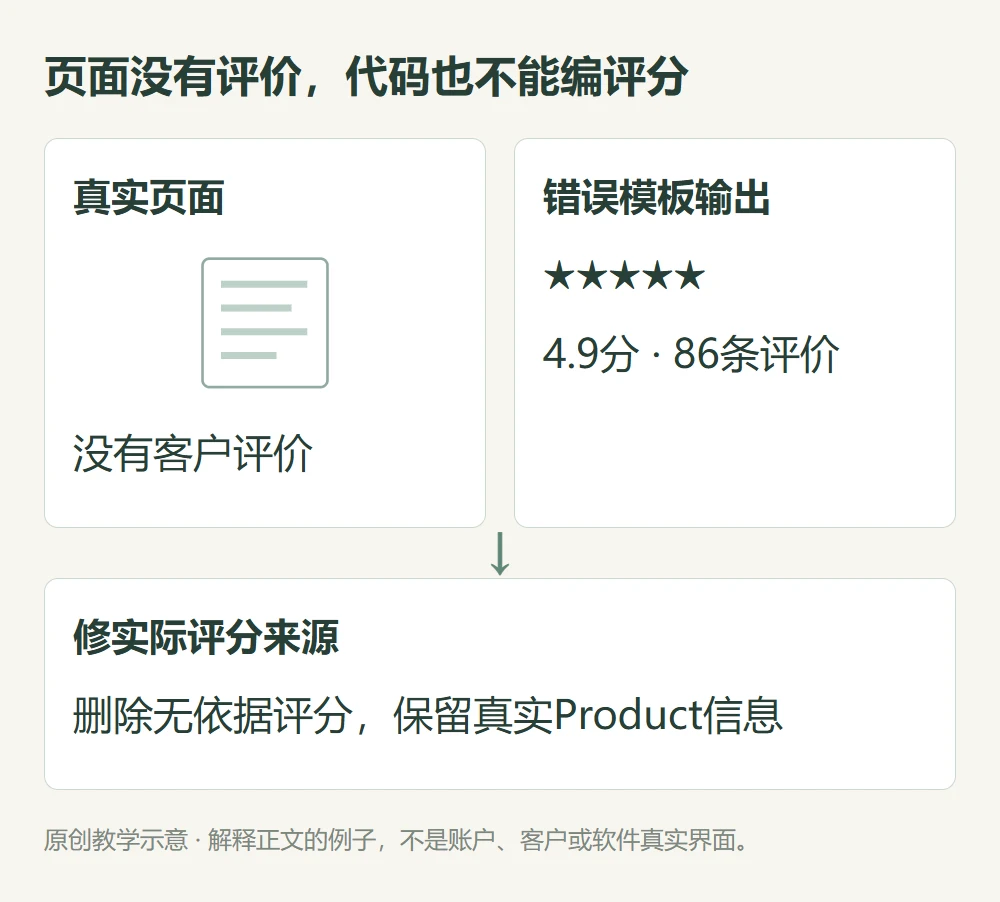Select the headline 页面没有评价，代码也不能编评分
The height and width of the screenshot is (902, 1000).
(x=367, y=77)
